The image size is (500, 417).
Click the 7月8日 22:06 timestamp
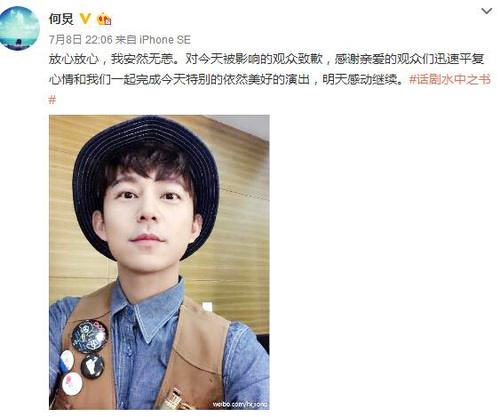tap(81, 40)
